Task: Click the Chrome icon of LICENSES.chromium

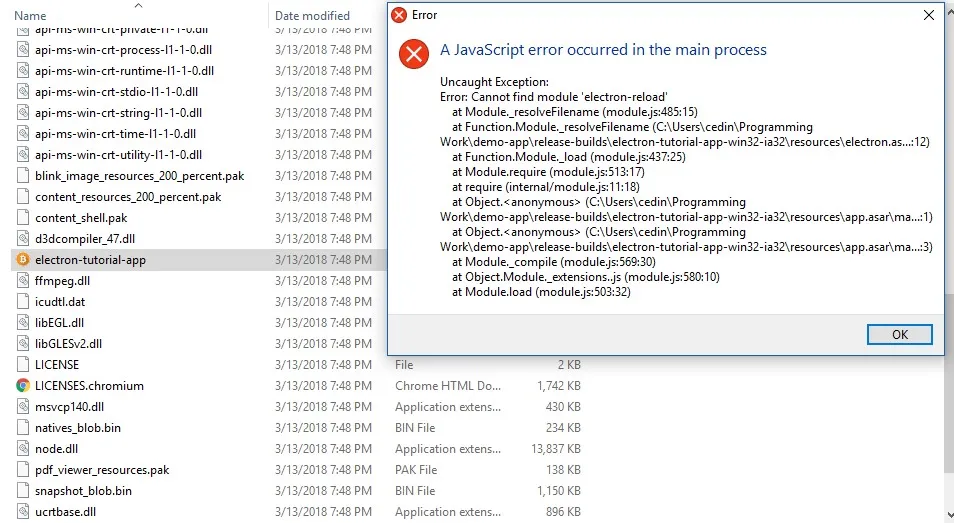Action: click(x=23, y=386)
